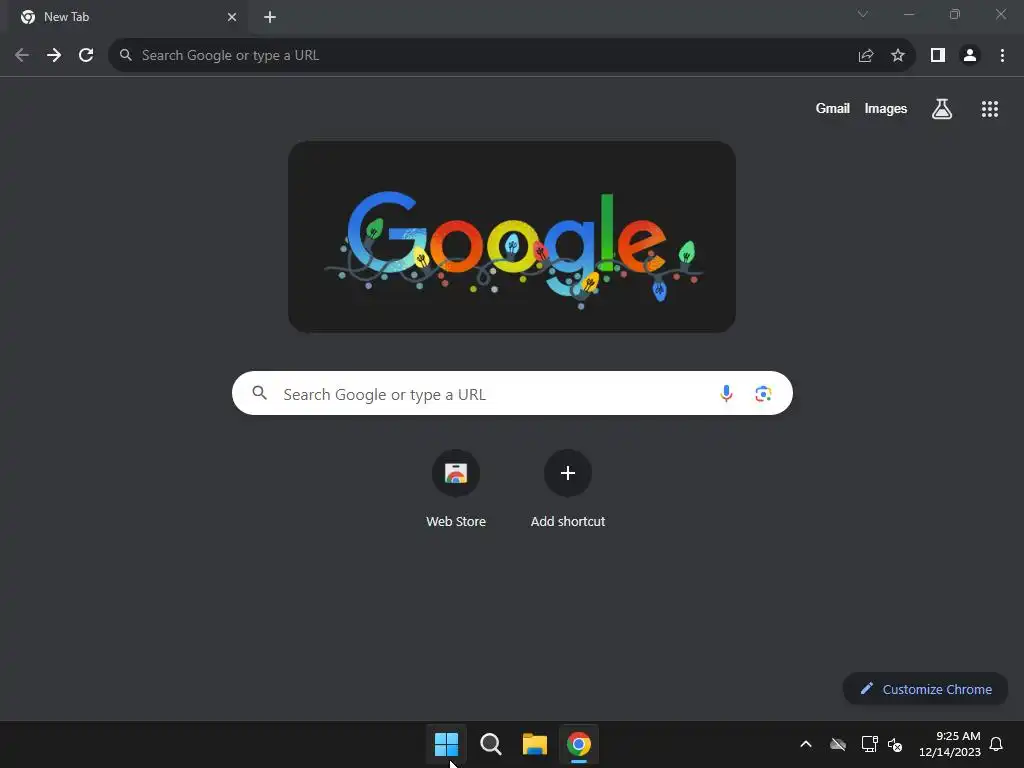The image size is (1024, 768).
Task: Open the Google apps grid
Action: pyautogui.click(x=990, y=109)
